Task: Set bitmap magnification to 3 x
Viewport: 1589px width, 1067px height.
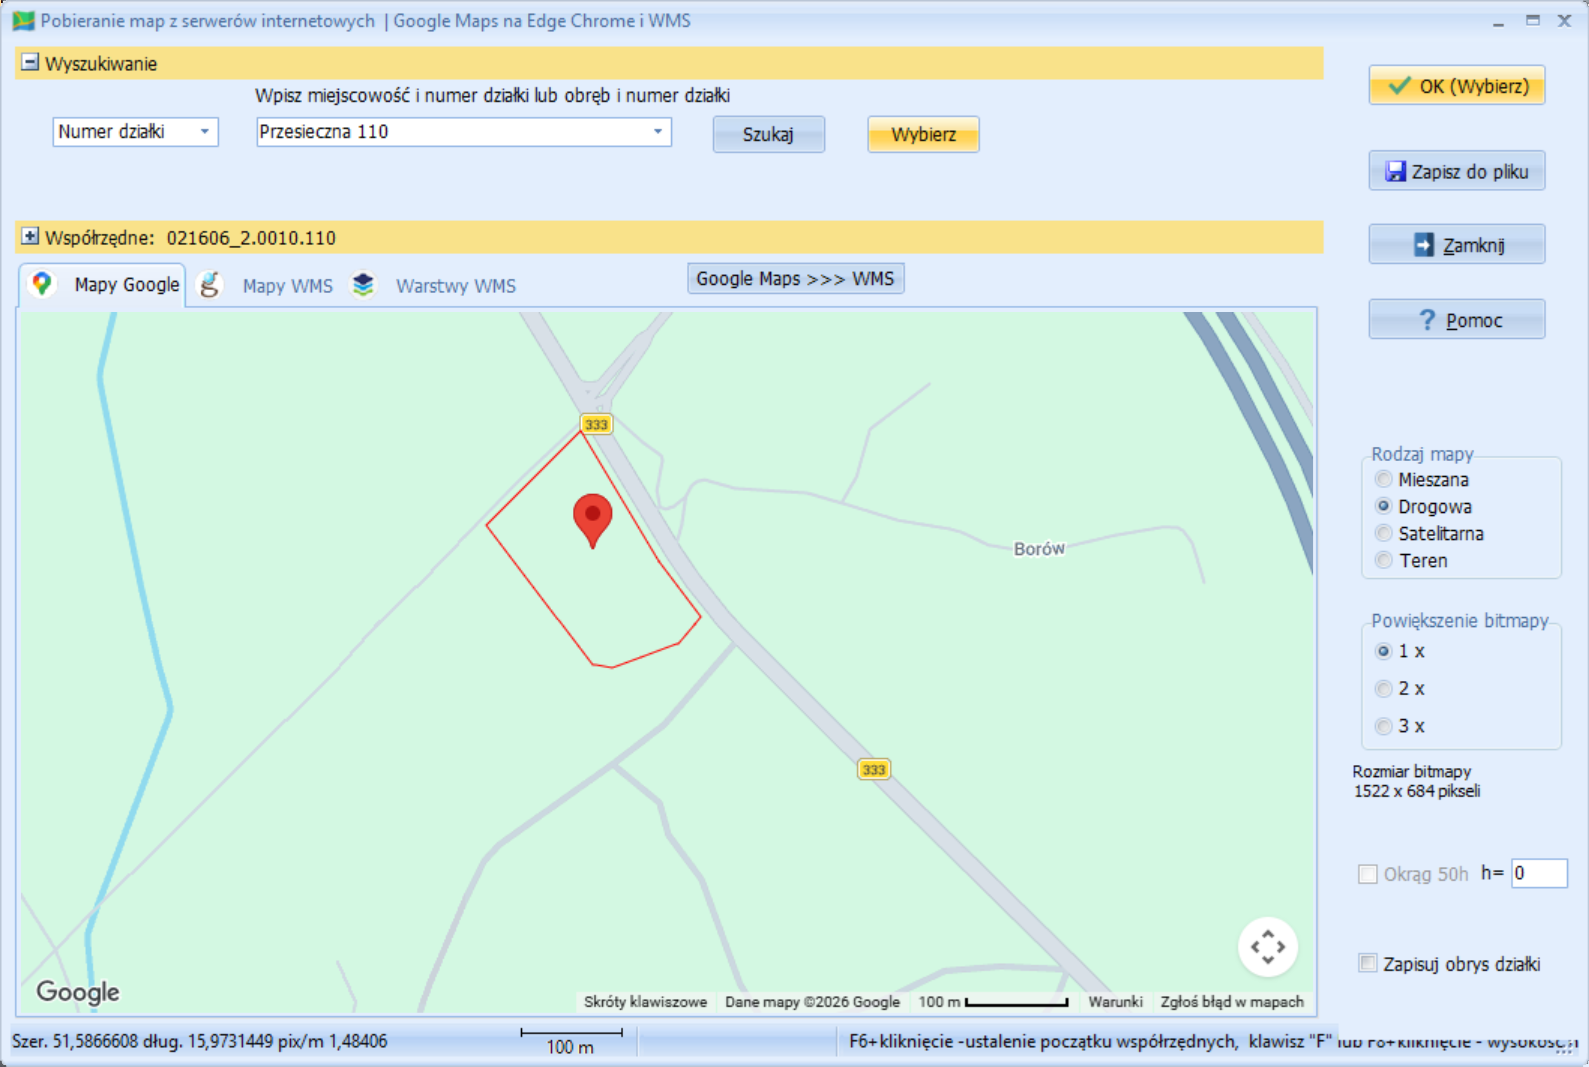Action: 1384,726
